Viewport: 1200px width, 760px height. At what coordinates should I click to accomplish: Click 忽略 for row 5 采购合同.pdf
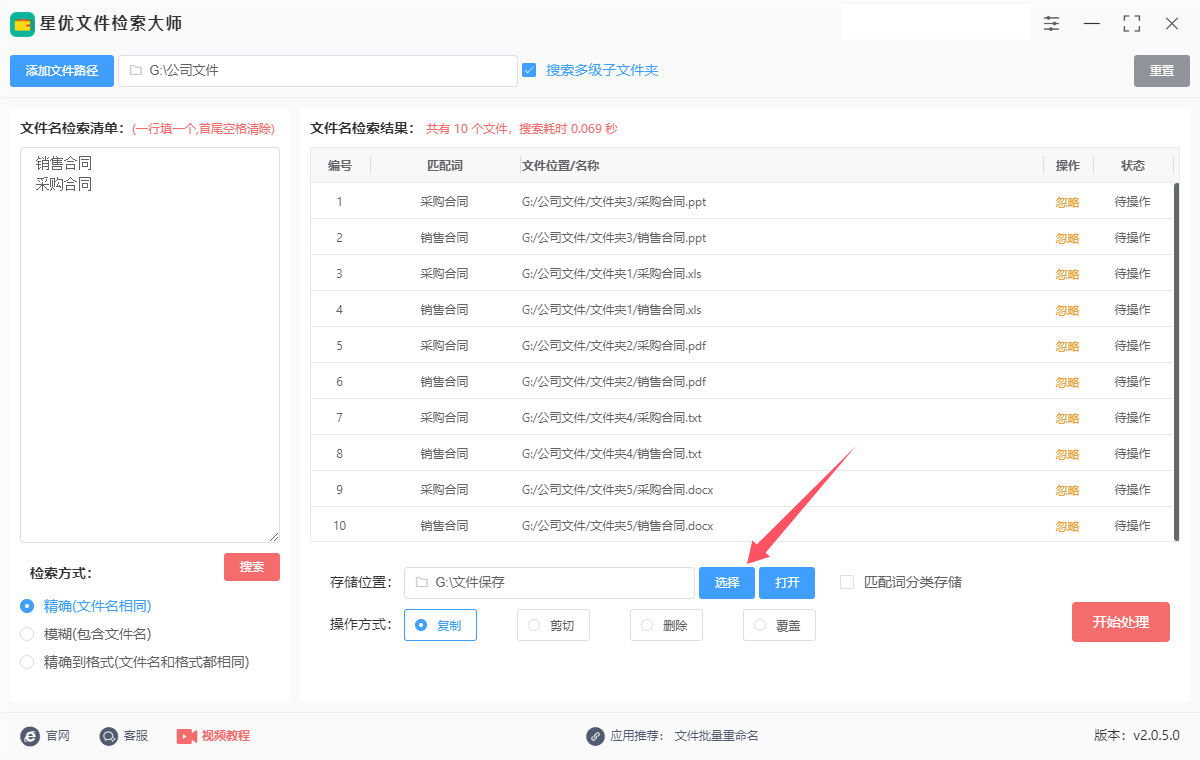pos(1067,346)
